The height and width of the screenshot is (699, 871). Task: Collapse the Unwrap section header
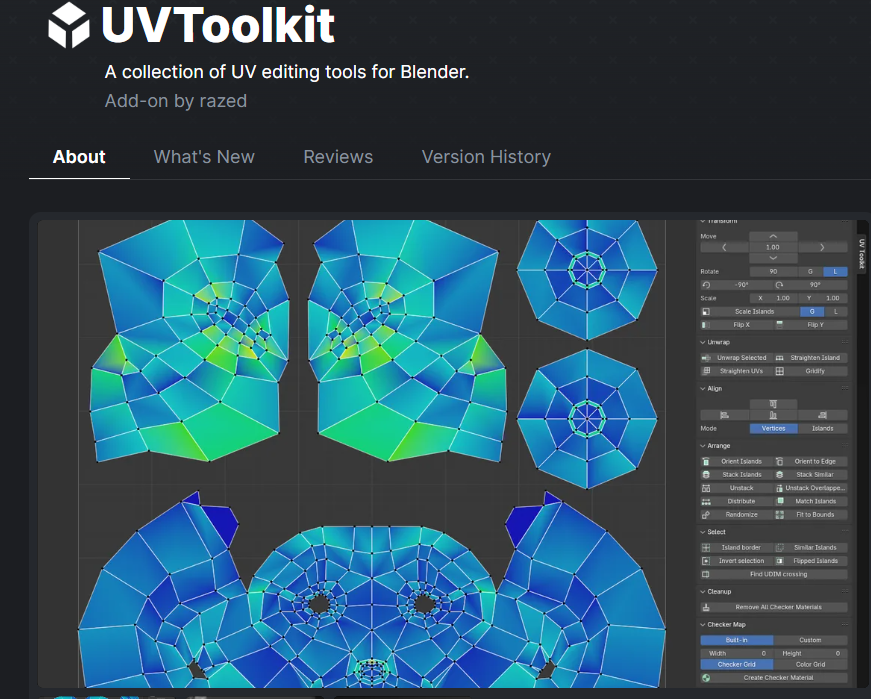pyautogui.click(x=702, y=342)
